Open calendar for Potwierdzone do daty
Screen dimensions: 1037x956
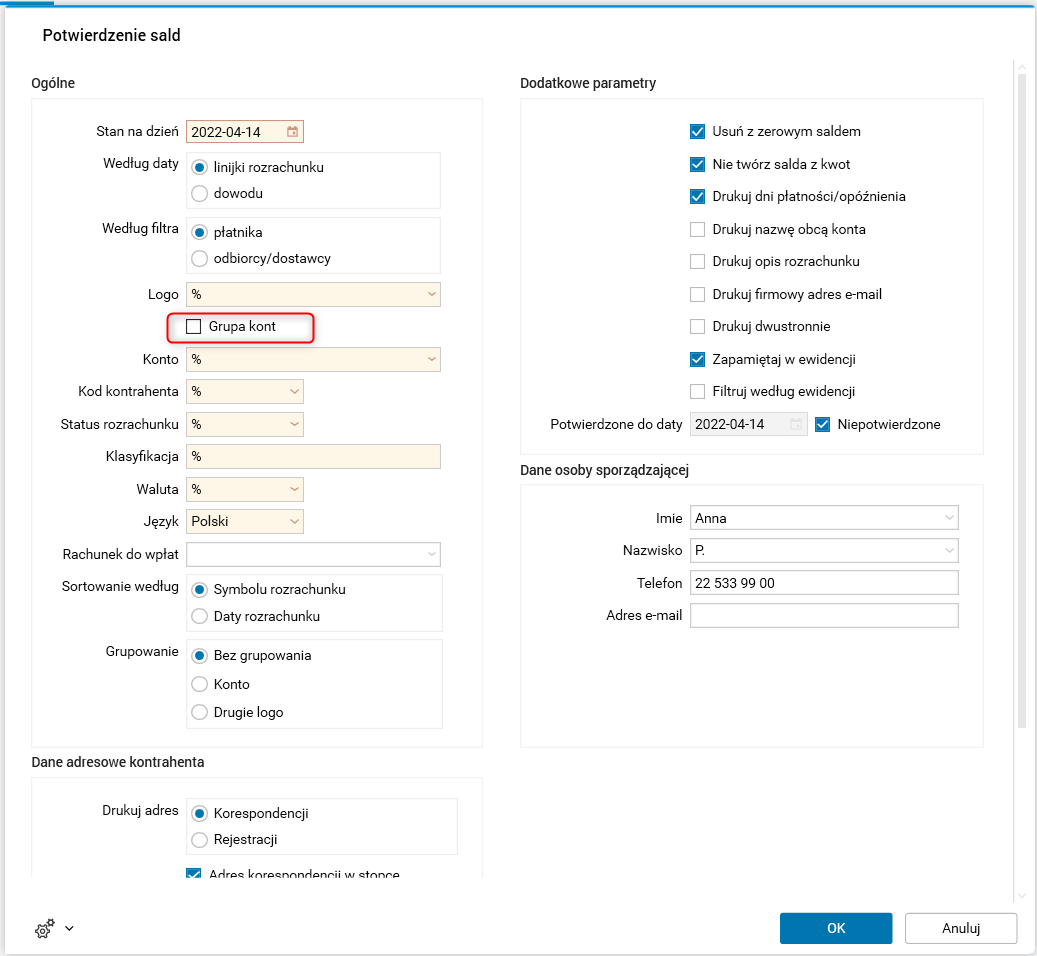[797, 424]
